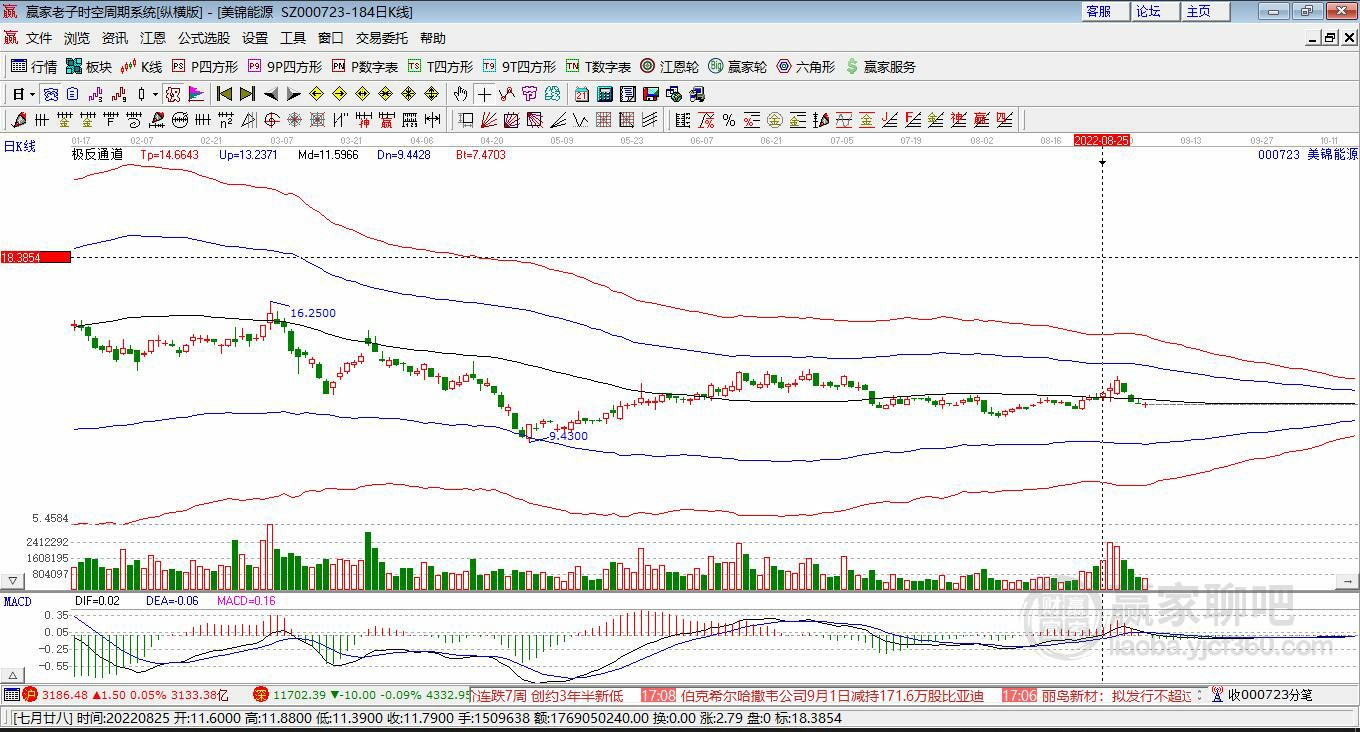Launch the 赢家轮 wheel tool
The height and width of the screenshot is (732, 1360).
coord(738,67)
